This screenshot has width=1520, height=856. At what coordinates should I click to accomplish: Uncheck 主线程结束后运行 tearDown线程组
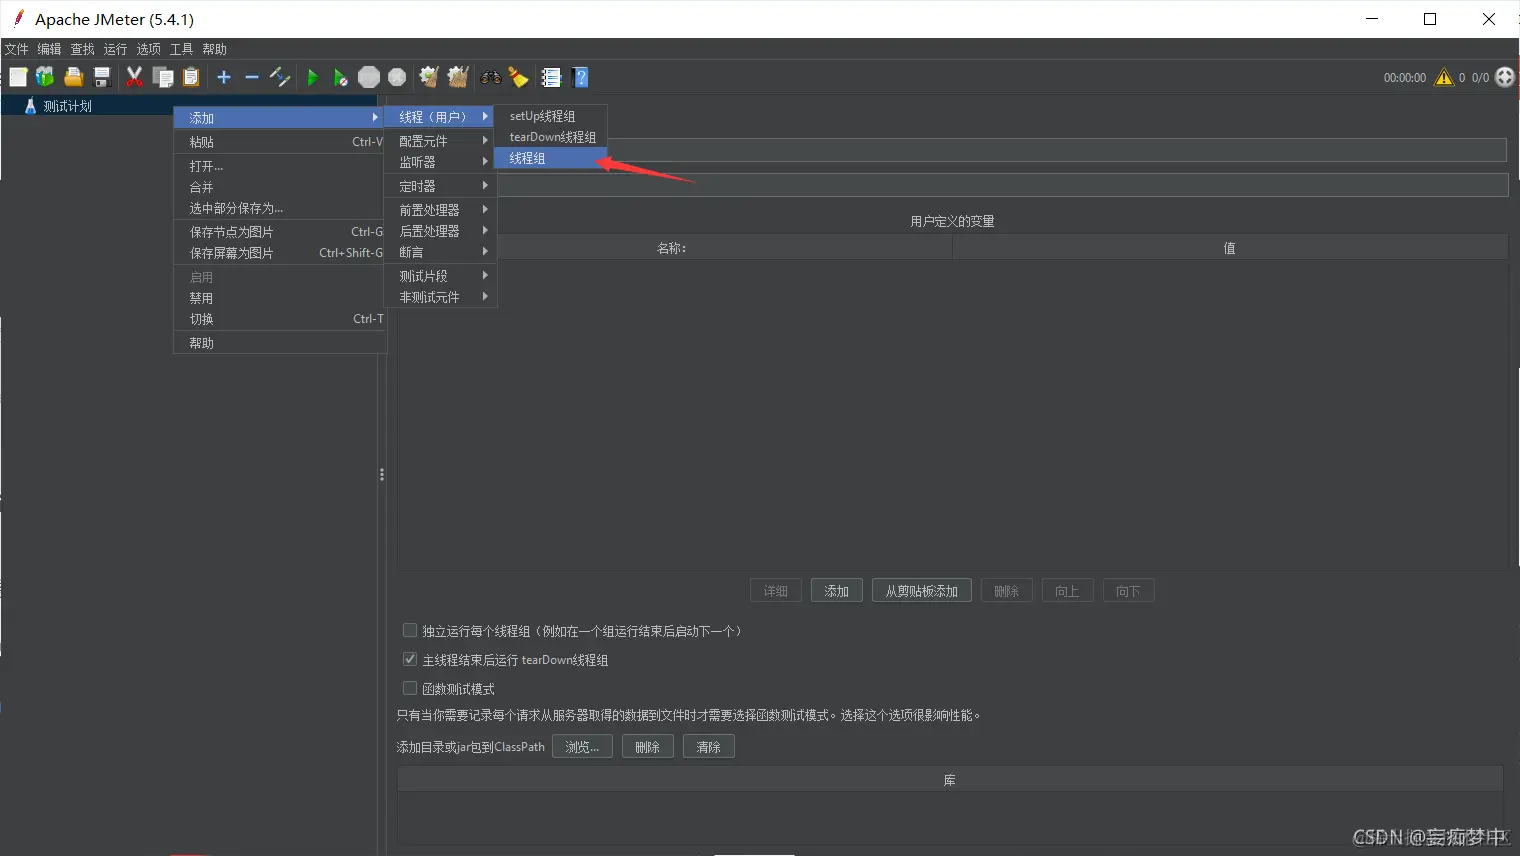(x=409, y=659)
